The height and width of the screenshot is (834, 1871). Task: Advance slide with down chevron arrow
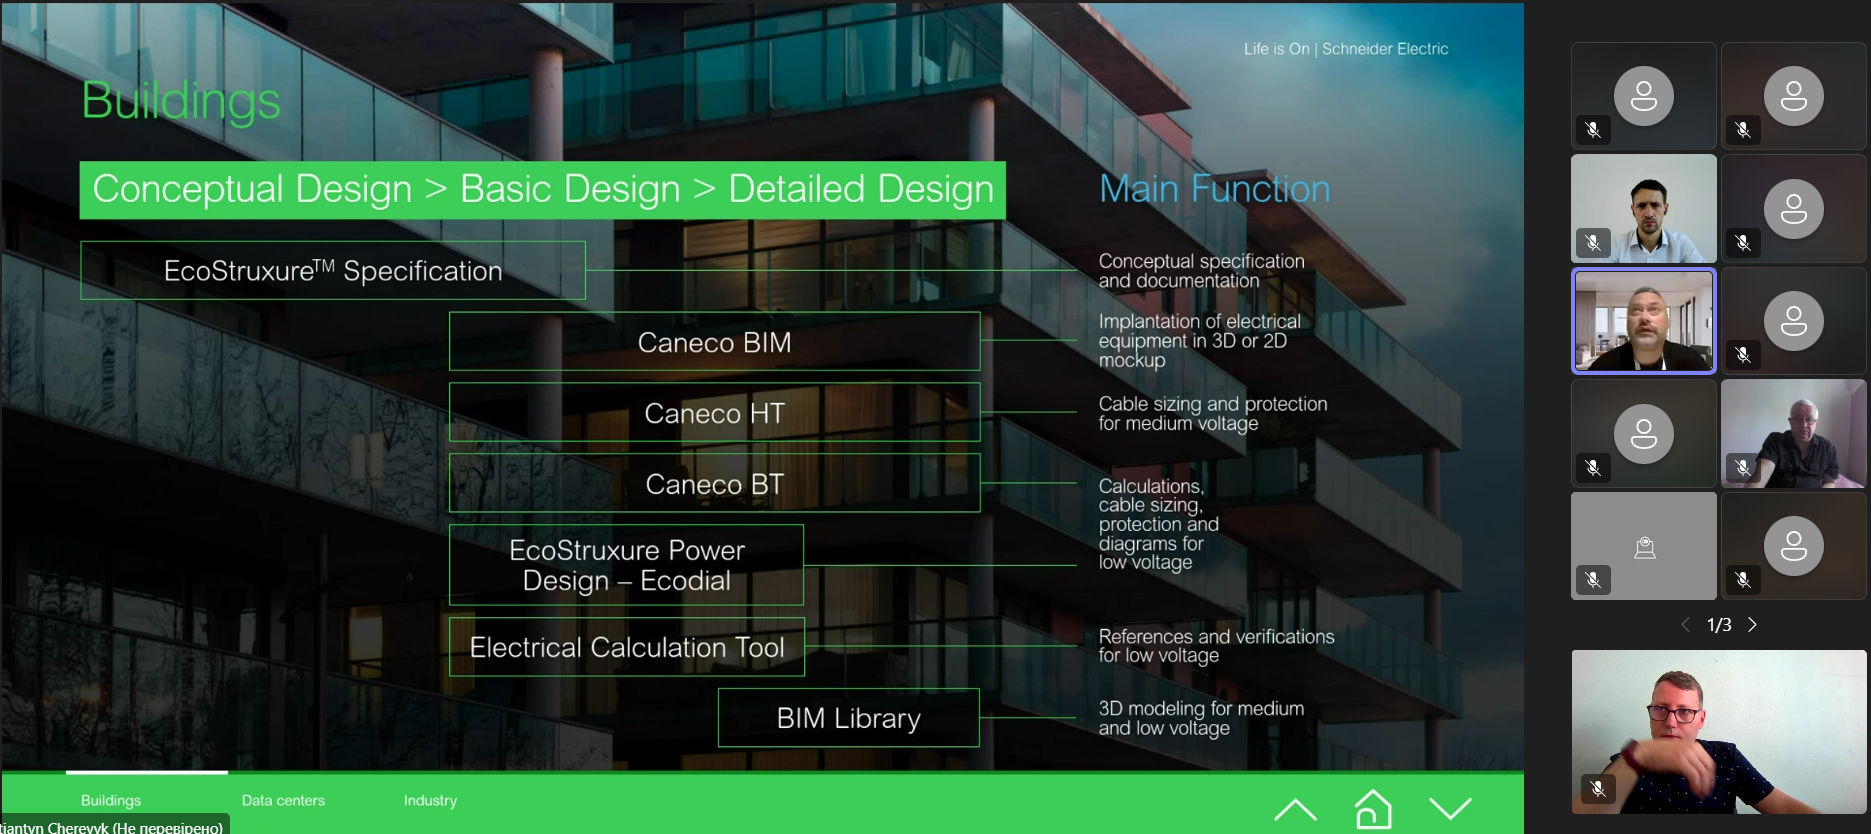coord(1450,808)
